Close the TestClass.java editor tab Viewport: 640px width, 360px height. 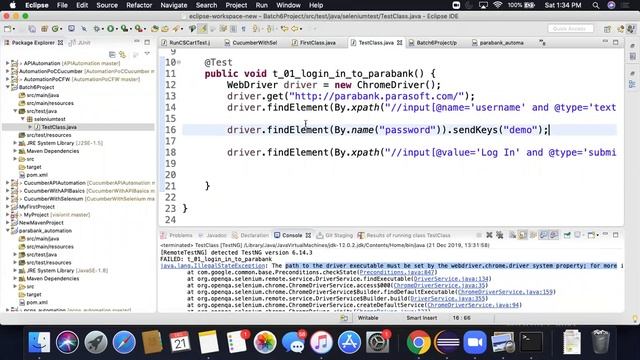[x=400, y=42]
